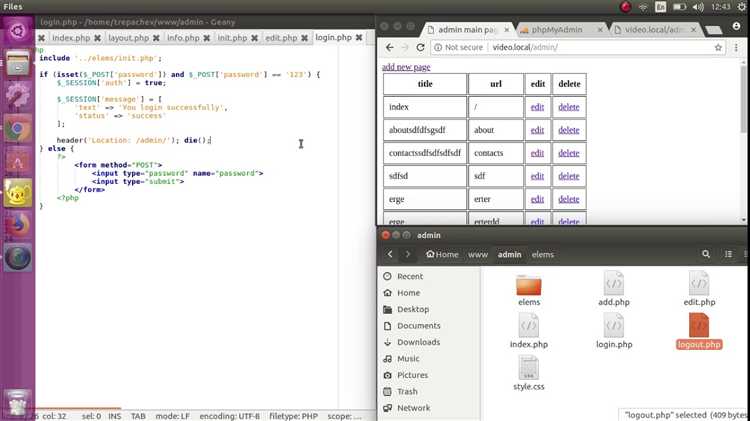Open Documents in file manager sidebar

[x=419, y=326]
